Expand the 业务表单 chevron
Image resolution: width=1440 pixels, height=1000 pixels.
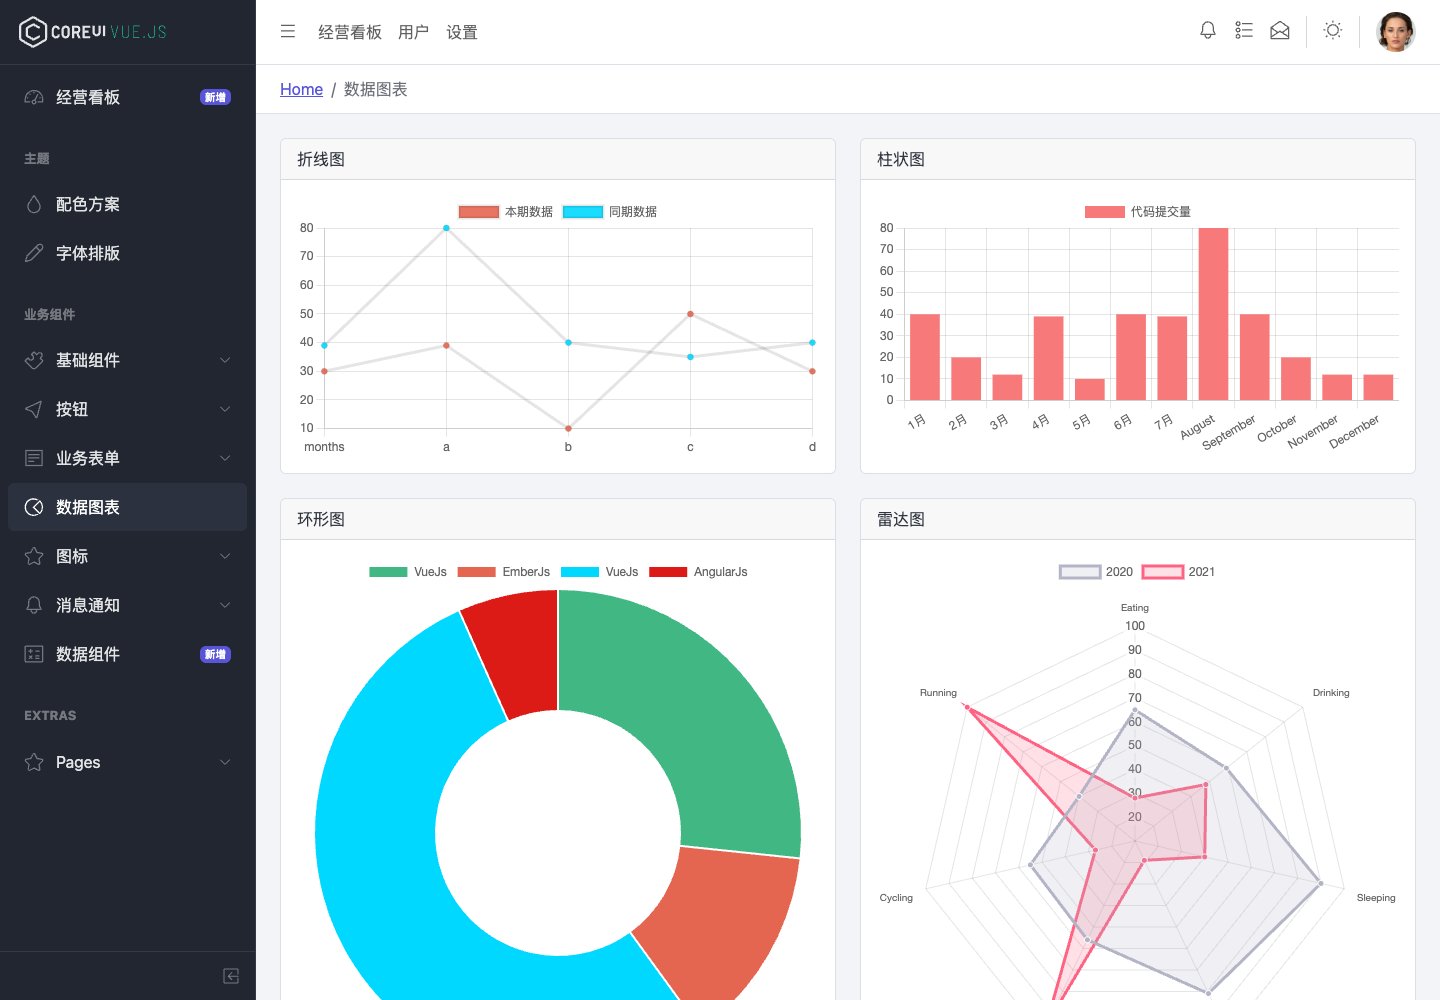click(225, 458)
